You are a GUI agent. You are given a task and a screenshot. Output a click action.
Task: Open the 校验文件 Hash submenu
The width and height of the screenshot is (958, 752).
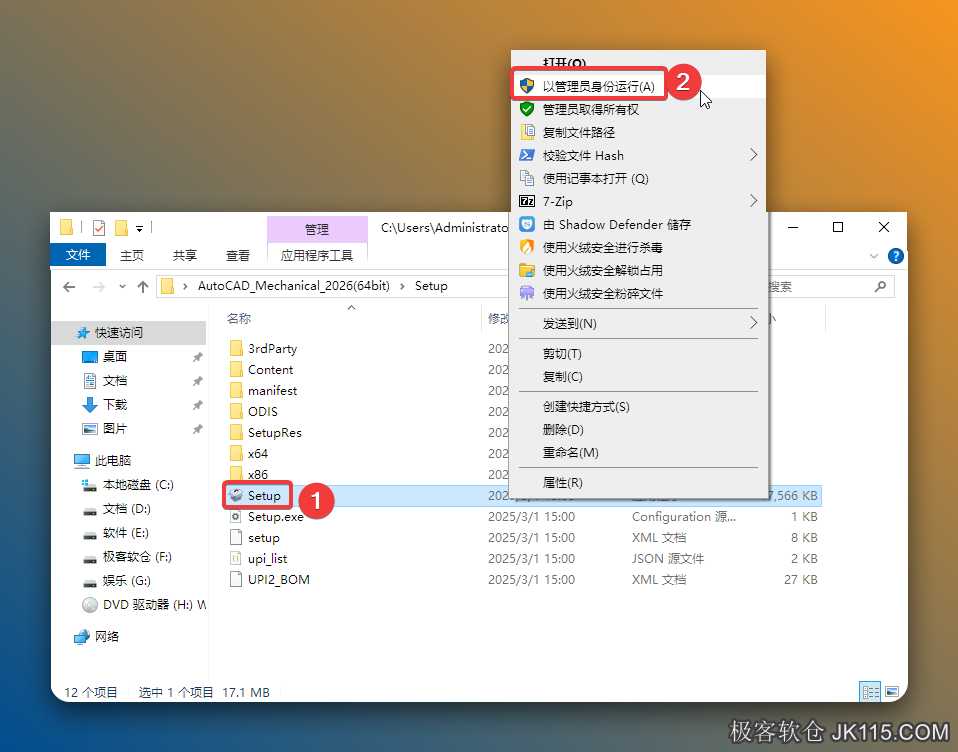click(638, 155)
